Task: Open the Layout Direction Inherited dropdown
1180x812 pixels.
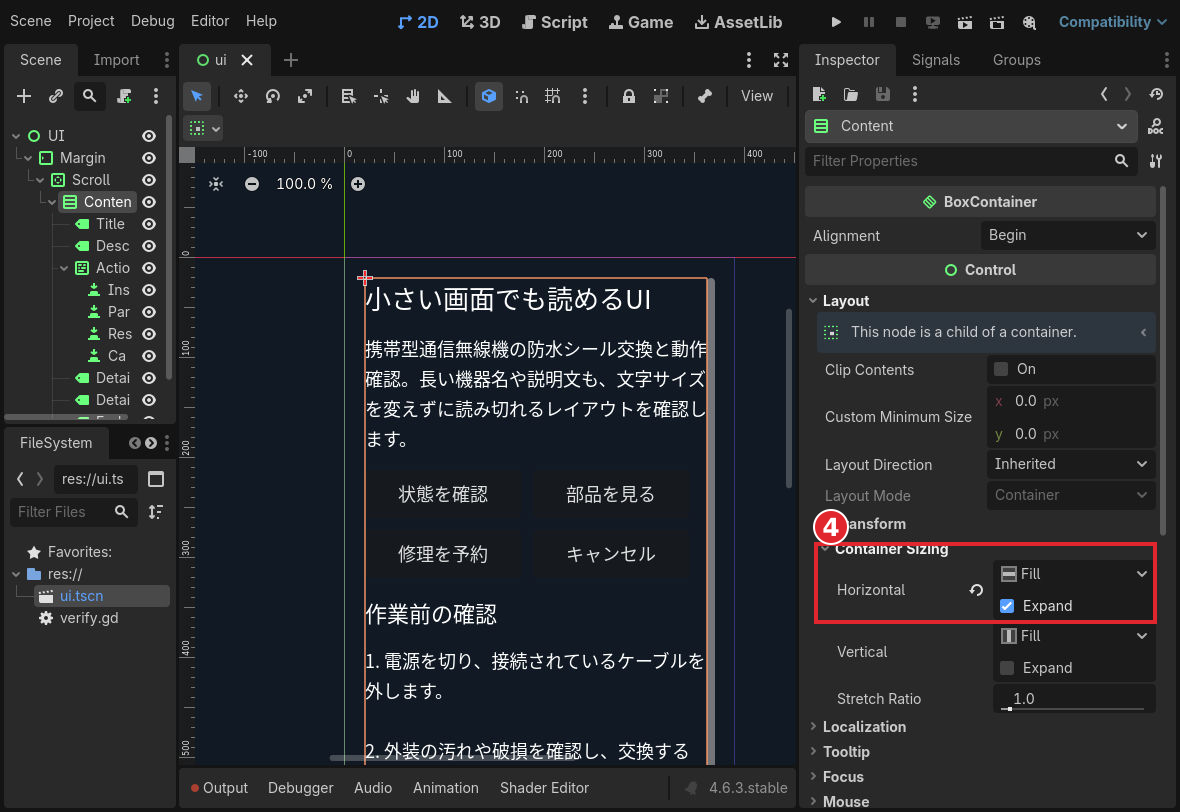Action: tap(1071, 464)
